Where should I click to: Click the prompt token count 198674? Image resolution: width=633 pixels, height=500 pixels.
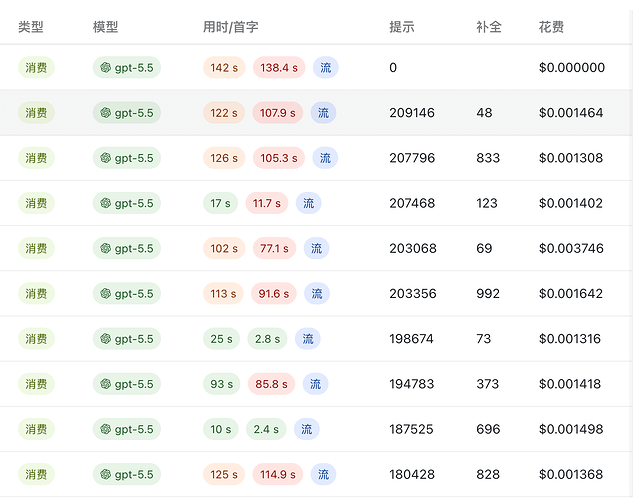click(411, 339)
